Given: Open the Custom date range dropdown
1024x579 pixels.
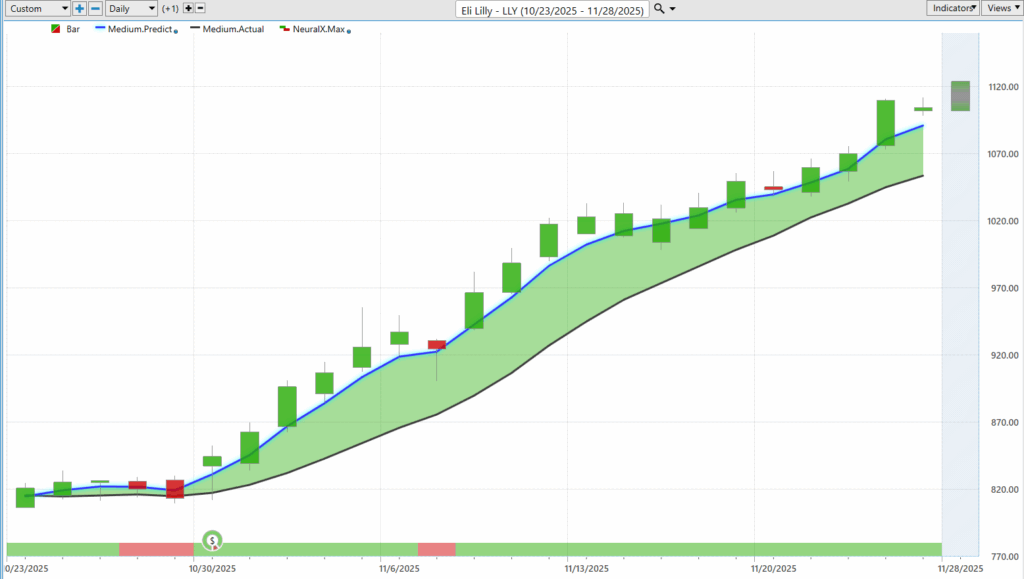Looking at the screenshot, I should (38, 8).
